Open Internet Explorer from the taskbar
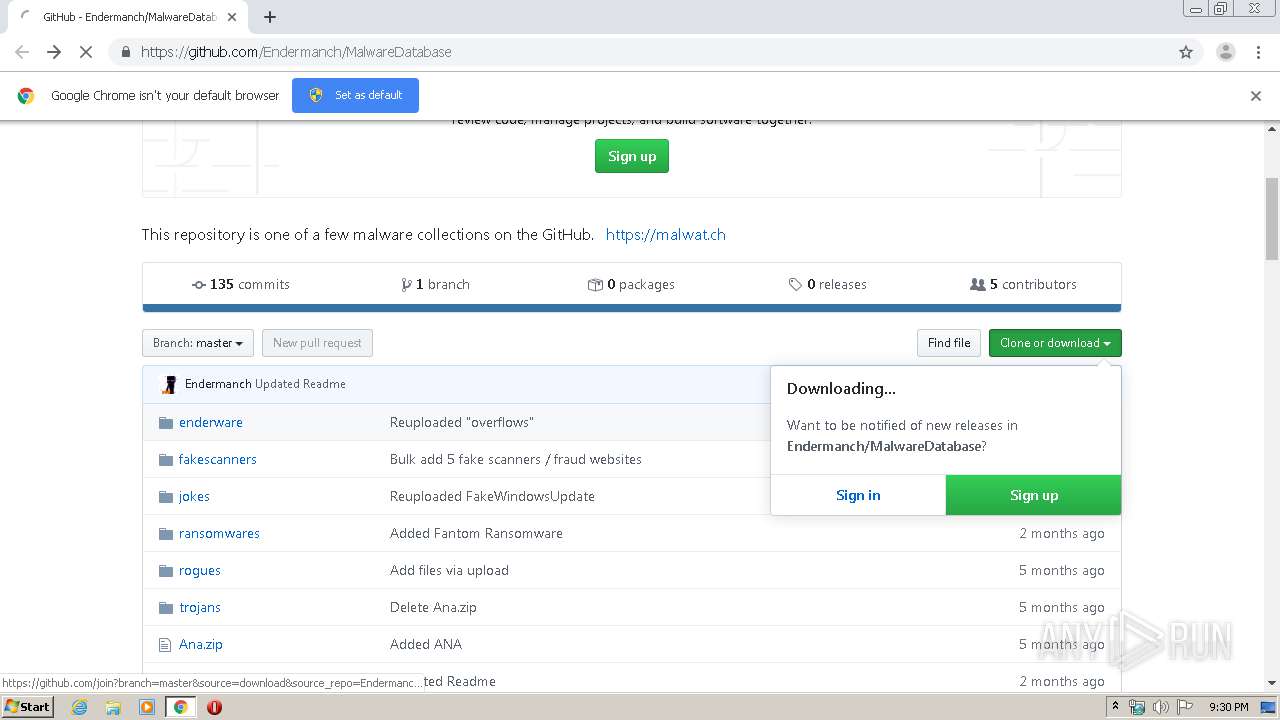The width and height of the screenshot is (1280, 720). point(80,707)
